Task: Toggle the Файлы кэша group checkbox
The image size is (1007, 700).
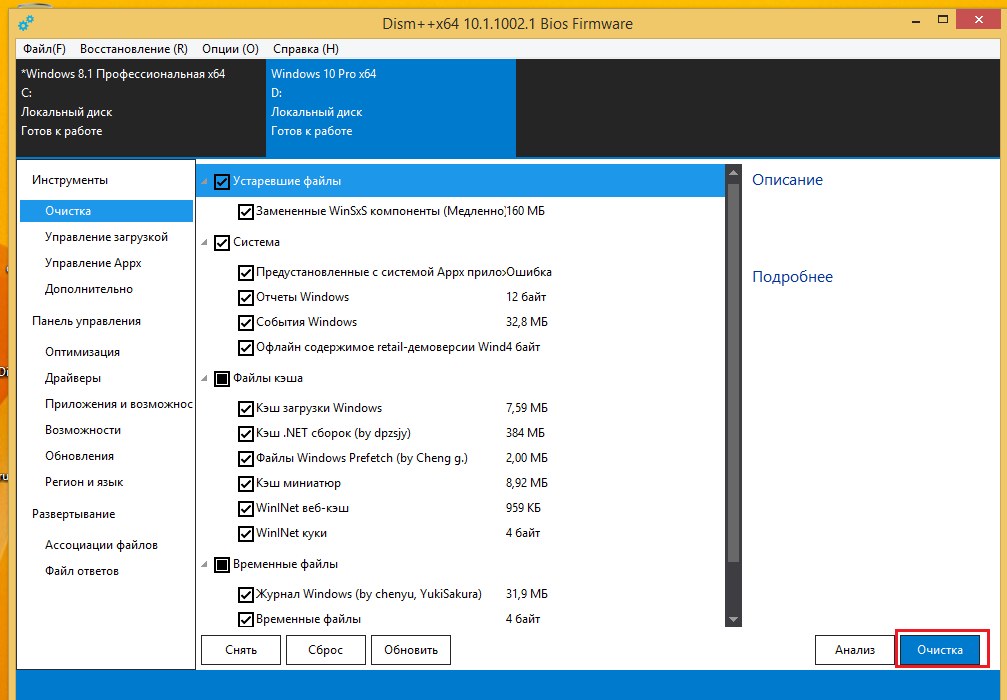Action: 222,379
